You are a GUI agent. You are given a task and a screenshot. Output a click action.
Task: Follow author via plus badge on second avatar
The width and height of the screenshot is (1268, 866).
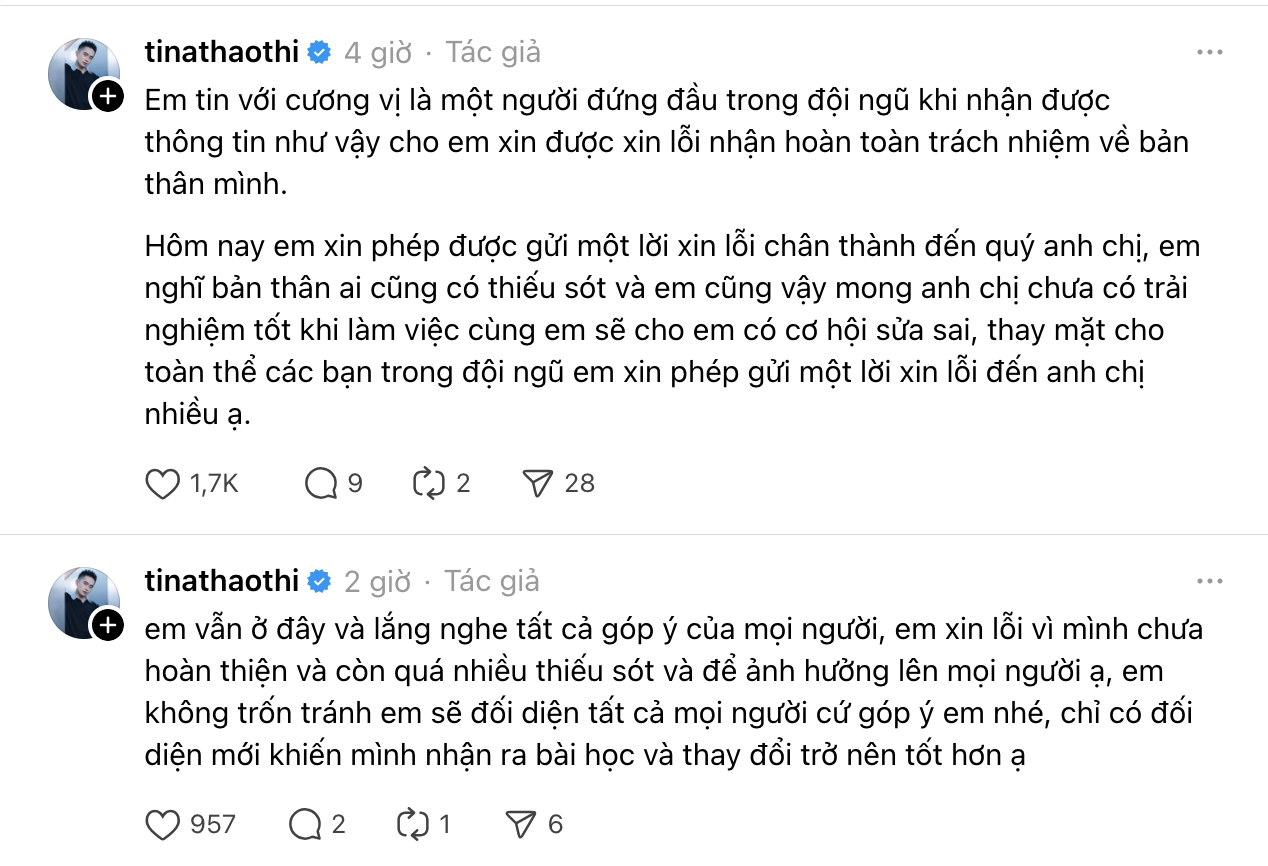[x=107, y=626]
